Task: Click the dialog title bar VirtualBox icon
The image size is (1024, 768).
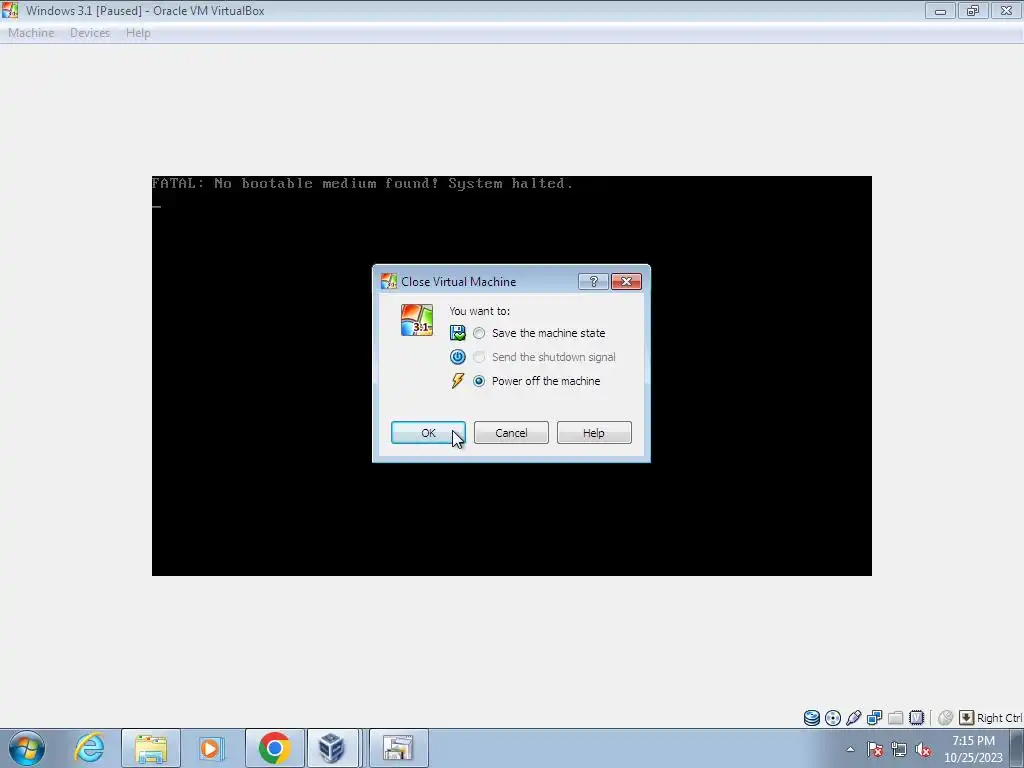Action: 389,281
